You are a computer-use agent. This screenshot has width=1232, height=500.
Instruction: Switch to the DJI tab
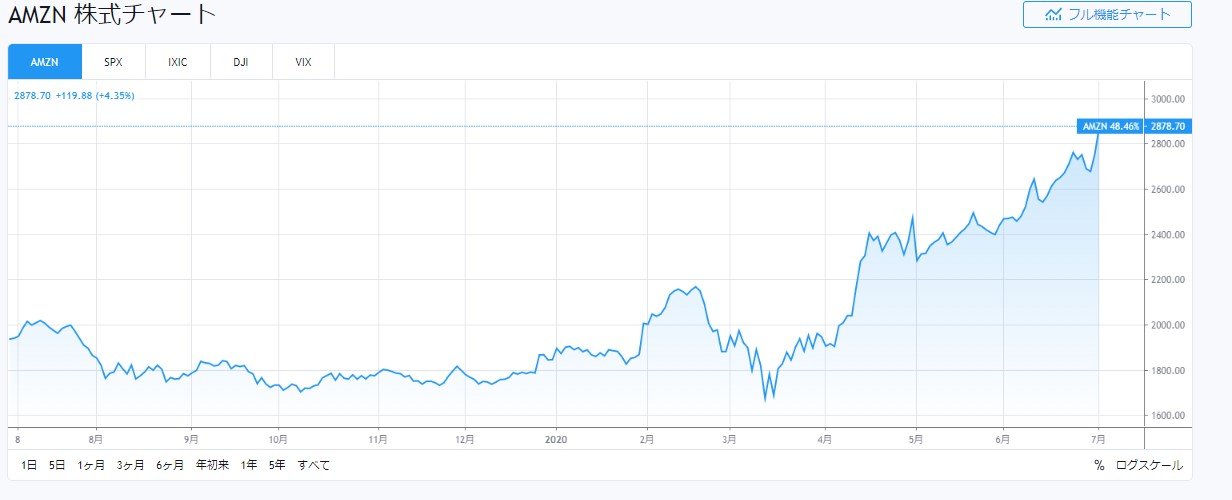point(240,62)
